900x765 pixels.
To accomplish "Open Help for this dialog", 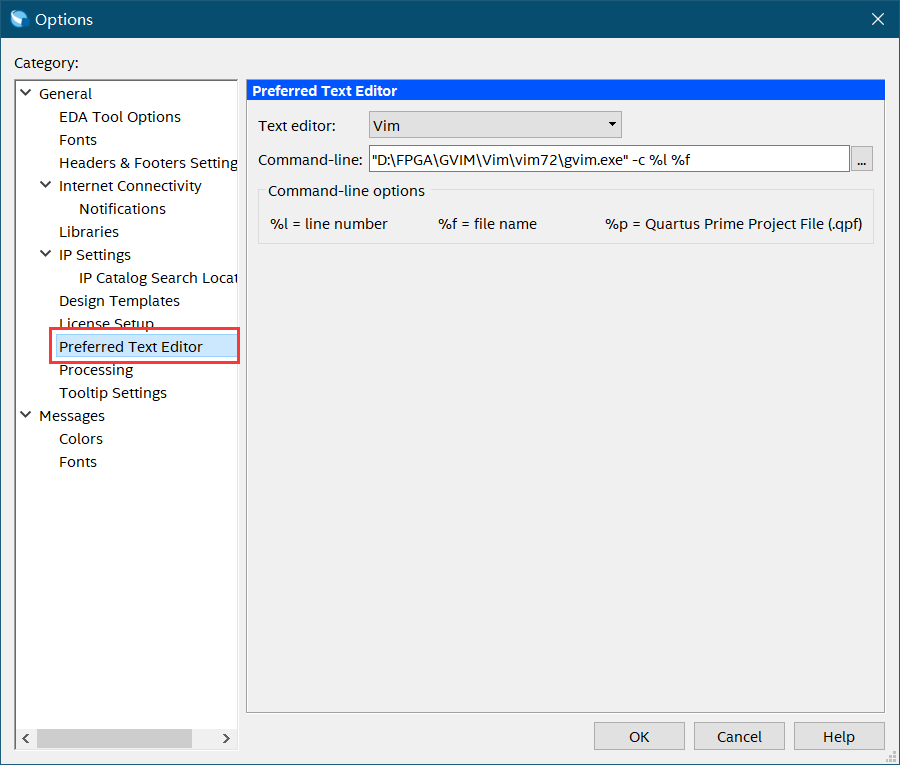I will [x=839, y=736].
